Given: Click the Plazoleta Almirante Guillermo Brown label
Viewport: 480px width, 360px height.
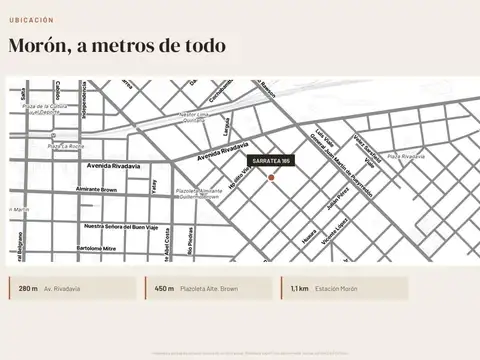Looking at the screenshot, I should coord(199,194).
